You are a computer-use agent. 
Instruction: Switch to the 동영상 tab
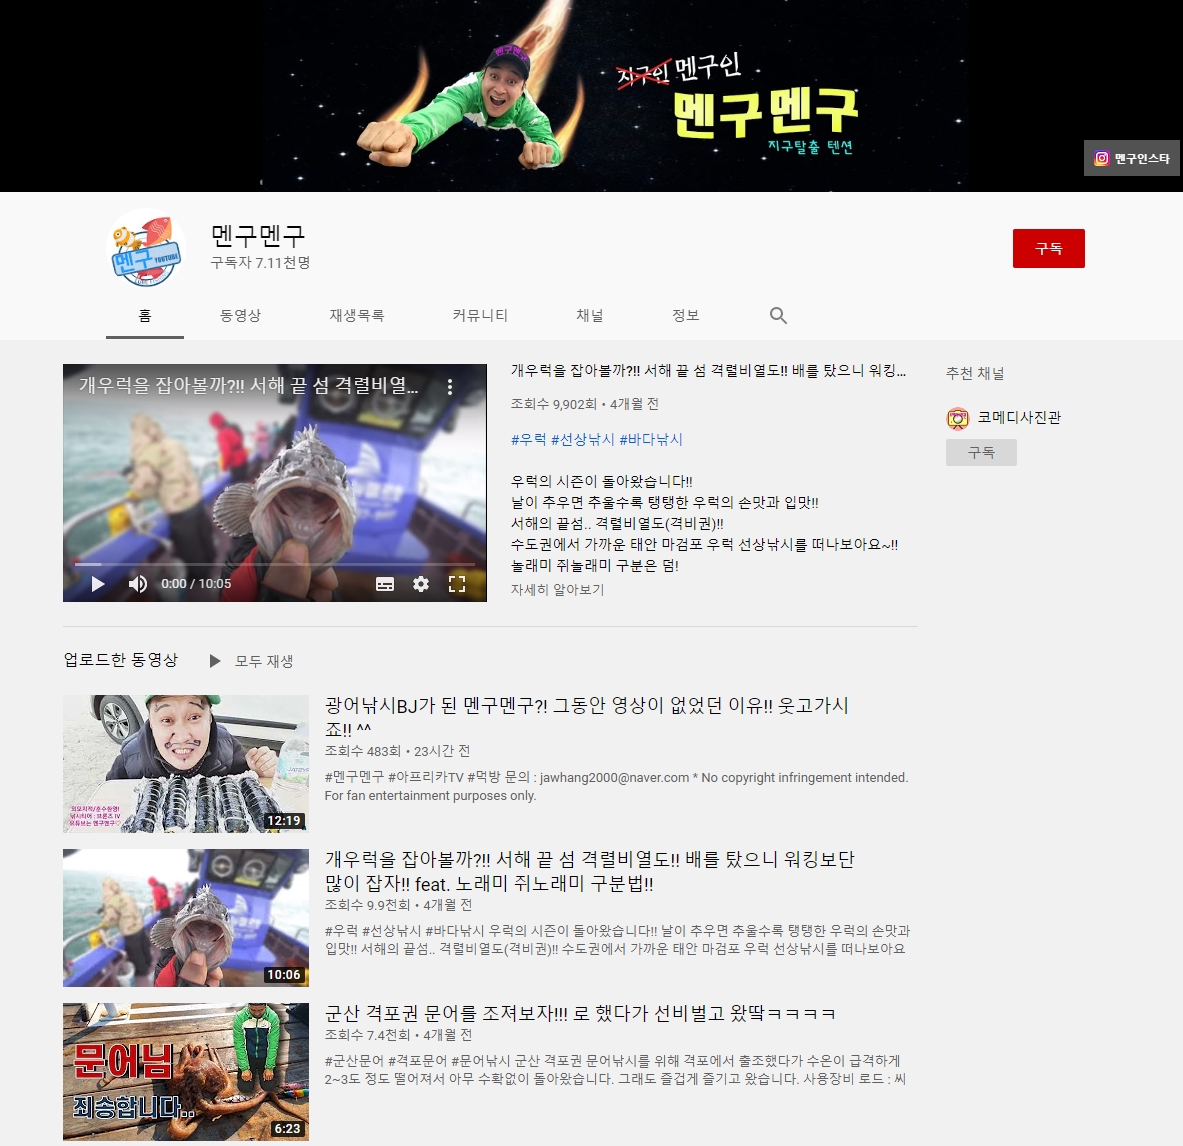coord(240,316)
